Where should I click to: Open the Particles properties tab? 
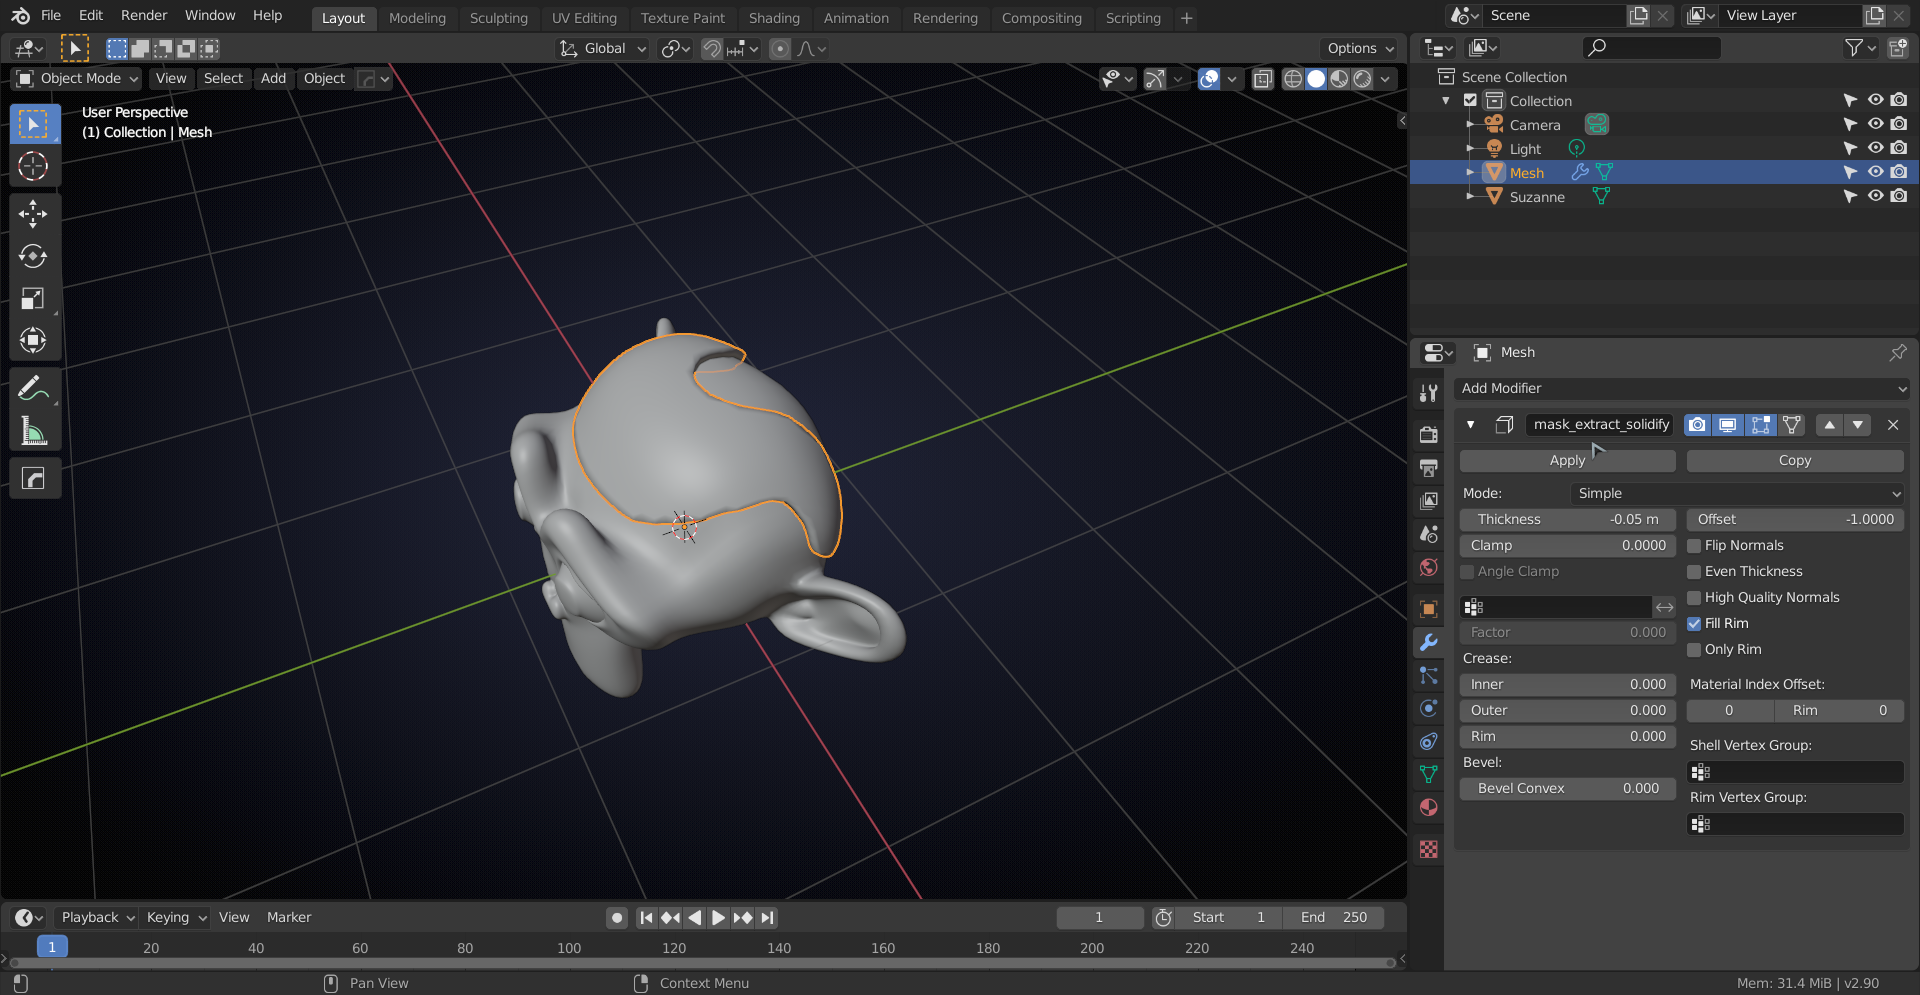1429,675
